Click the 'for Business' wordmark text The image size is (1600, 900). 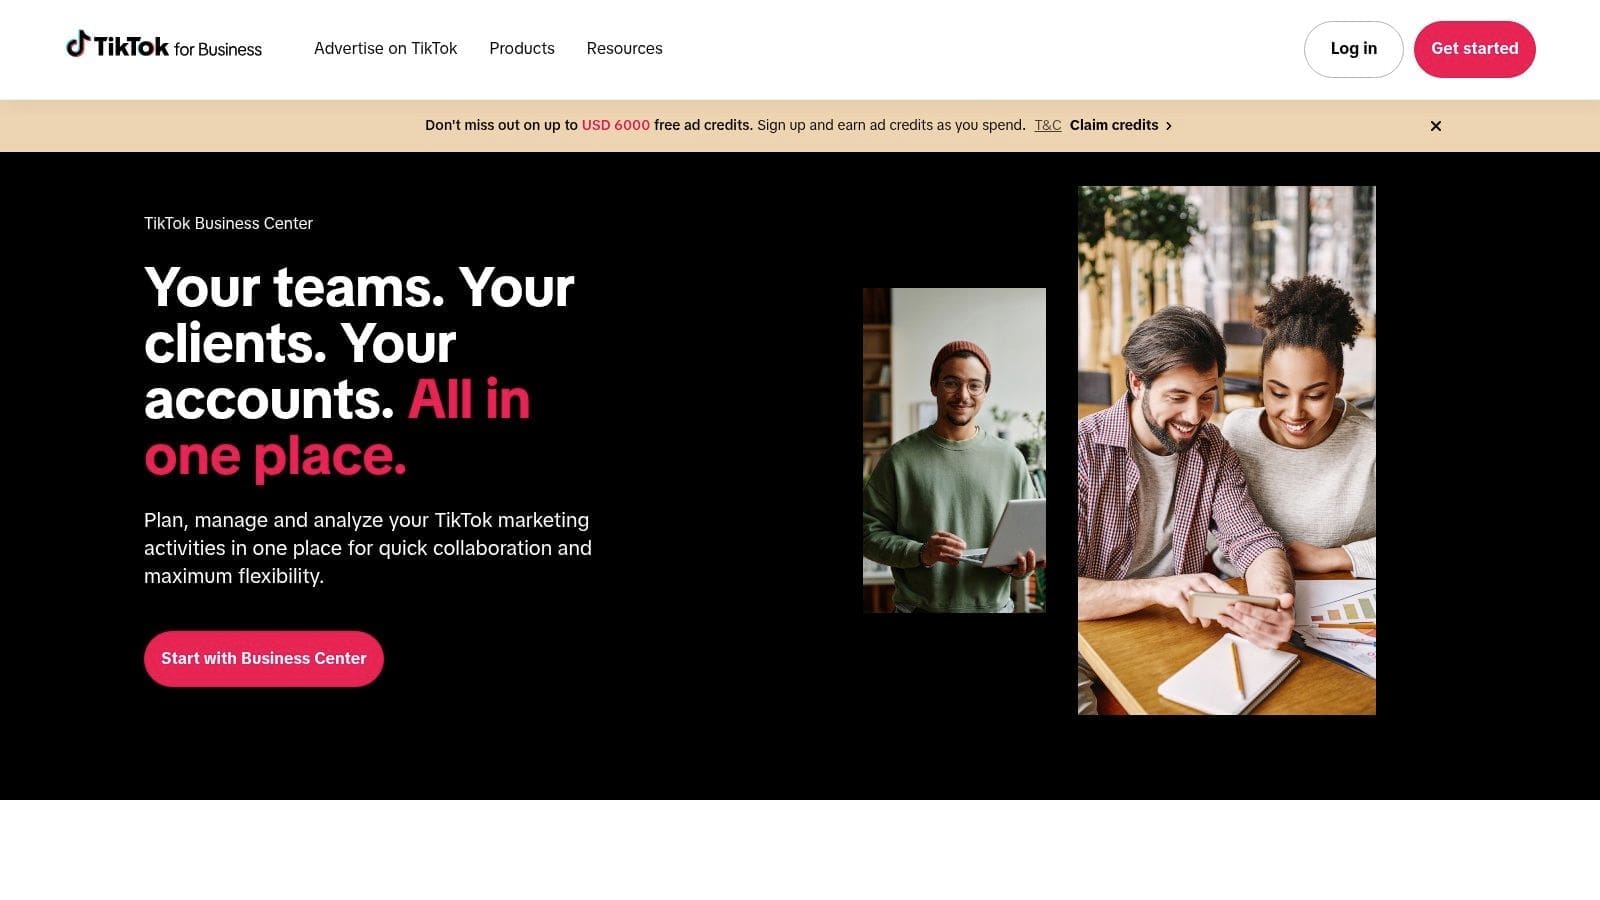[x=218, y=49]
